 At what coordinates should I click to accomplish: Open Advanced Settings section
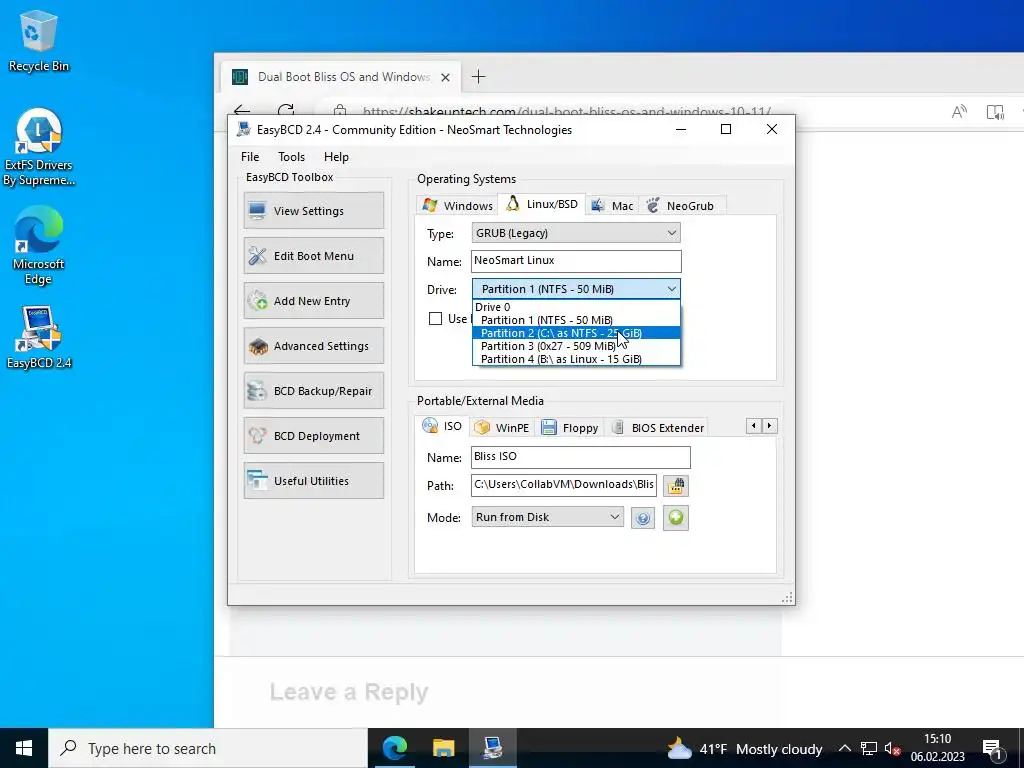pos(313,345)
